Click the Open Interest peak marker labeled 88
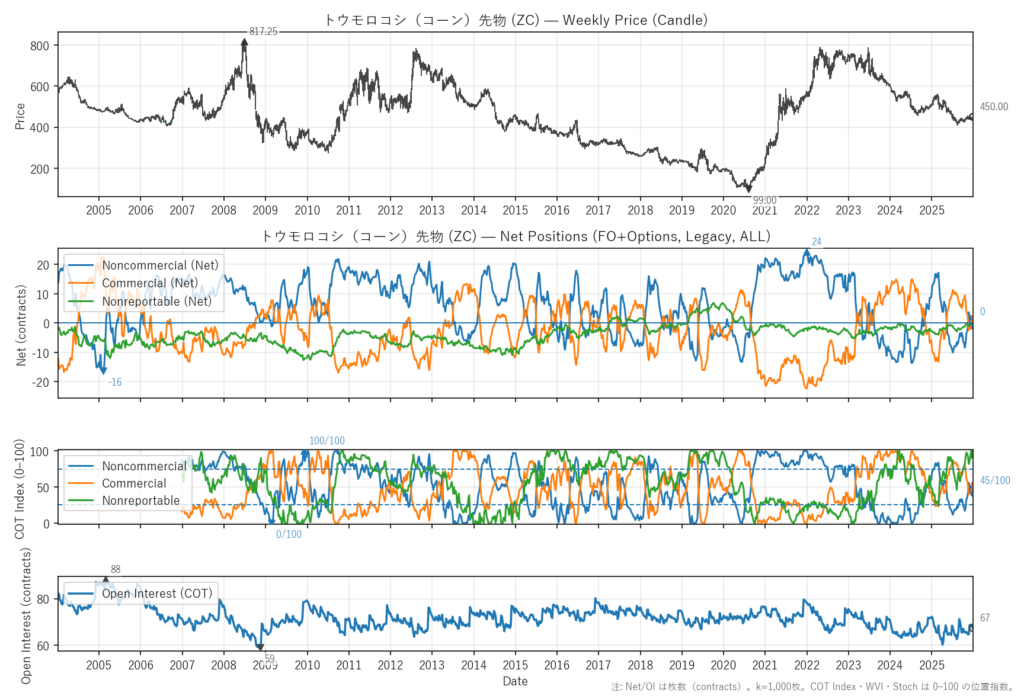This screenshot has width=1024, height=699. (x=107, y=579)
